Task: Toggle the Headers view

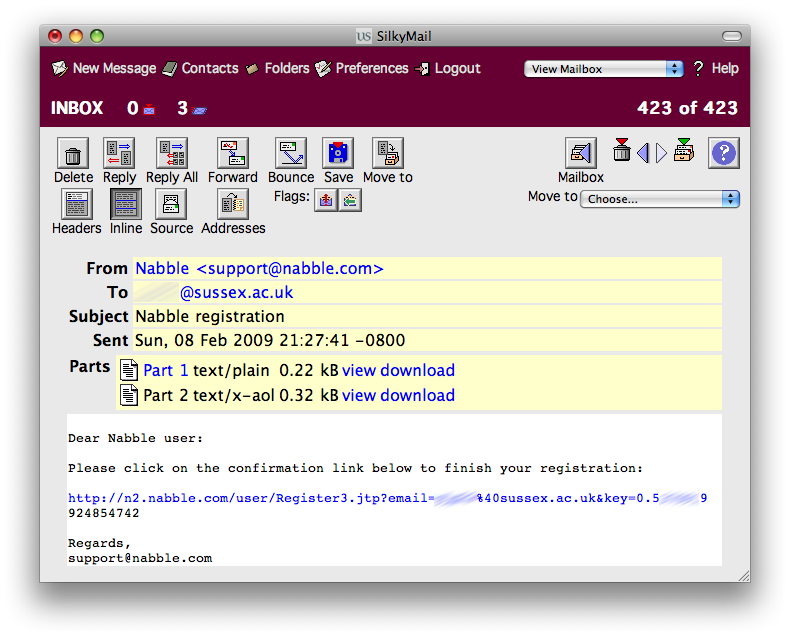Action: (76, 204)
